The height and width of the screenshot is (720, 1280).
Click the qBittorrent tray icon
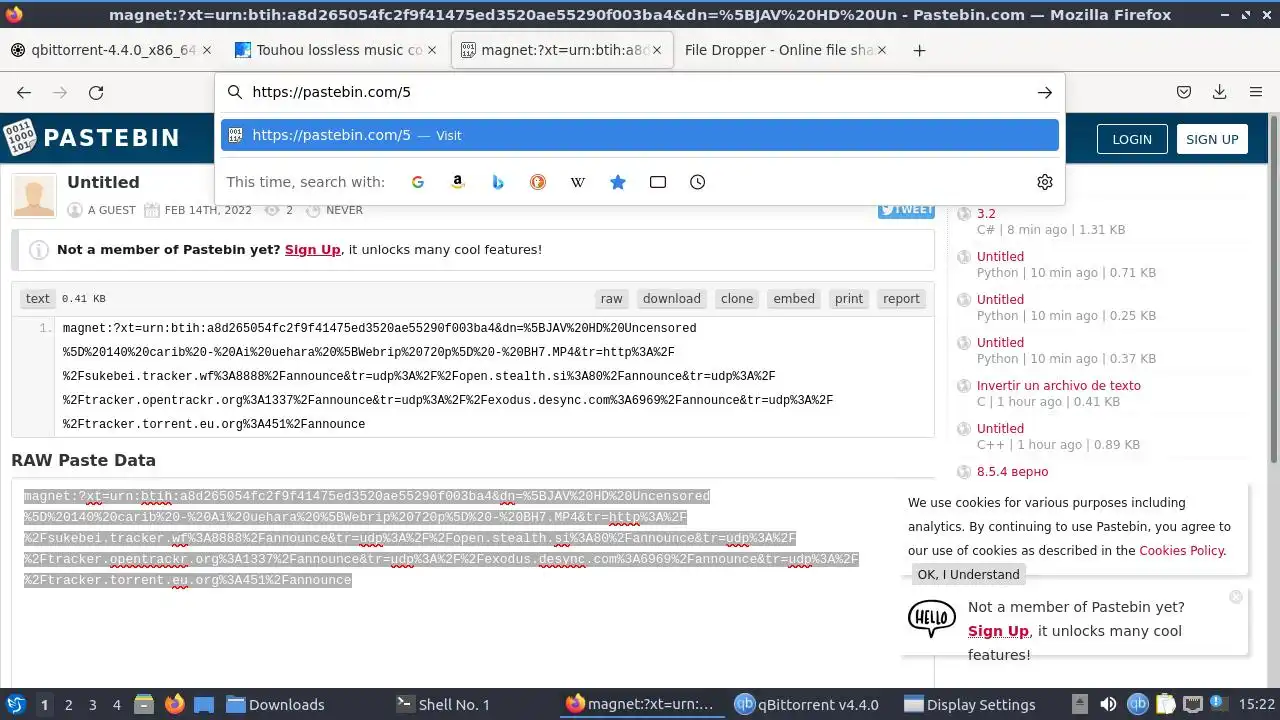click(x=1137, y=704)
